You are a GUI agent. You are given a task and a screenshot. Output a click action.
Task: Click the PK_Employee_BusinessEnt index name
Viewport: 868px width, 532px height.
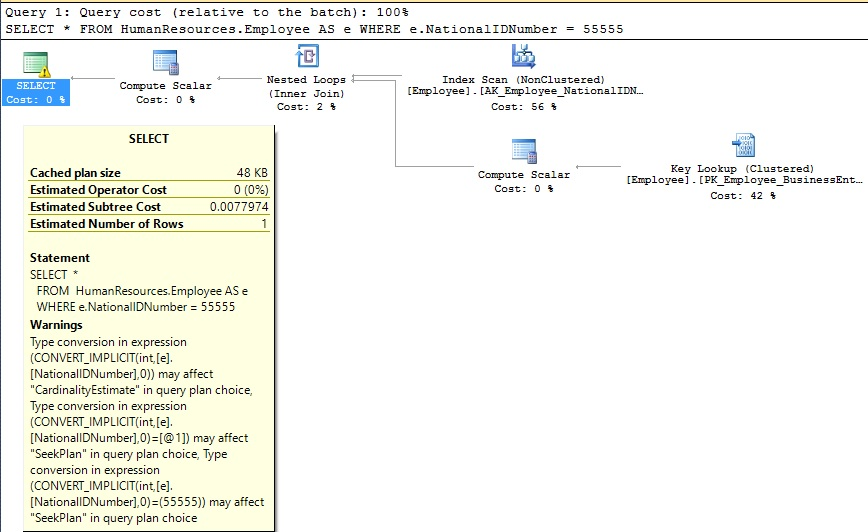click(745, 180)
